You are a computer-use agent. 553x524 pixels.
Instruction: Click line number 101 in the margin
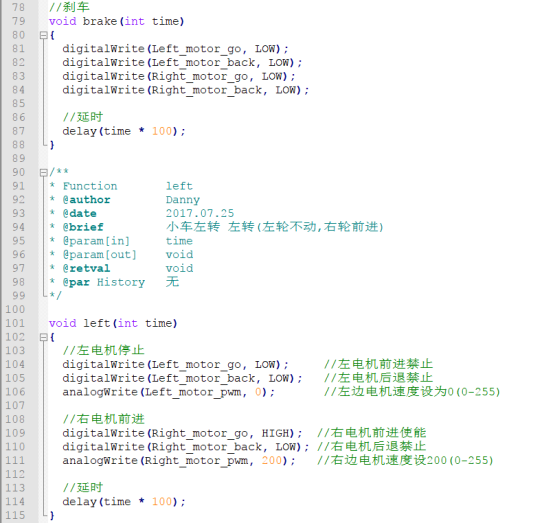pos(15,323)
